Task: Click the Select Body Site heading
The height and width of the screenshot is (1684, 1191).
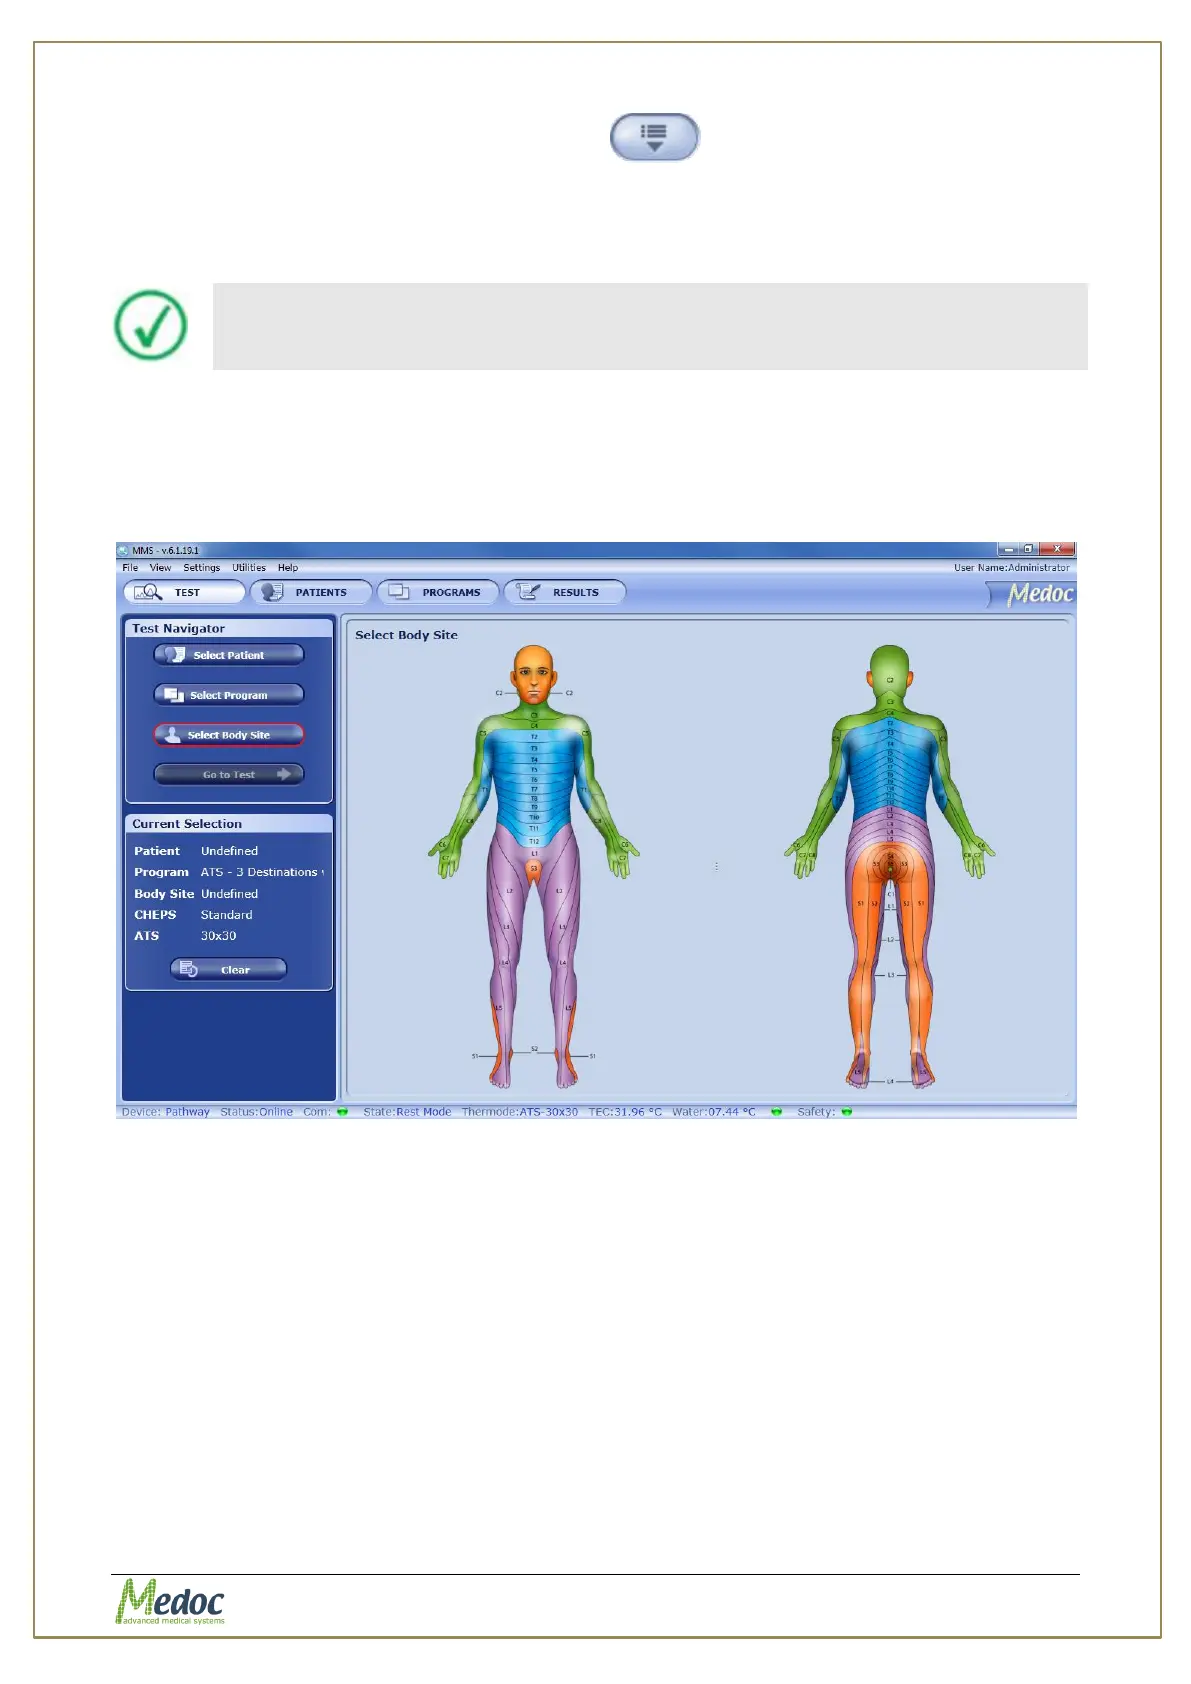Action: pyautogui.click(x=406, y=635)
